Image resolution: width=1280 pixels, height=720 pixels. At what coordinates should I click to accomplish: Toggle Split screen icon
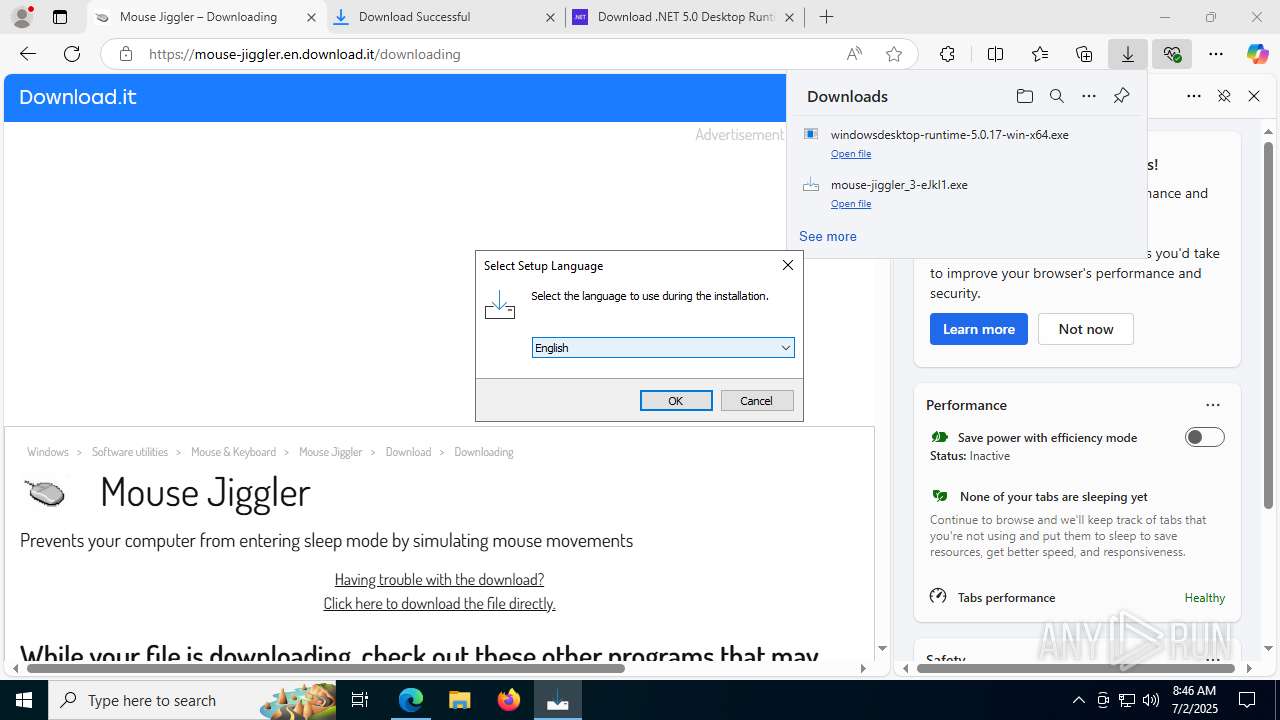click(995, 54)
